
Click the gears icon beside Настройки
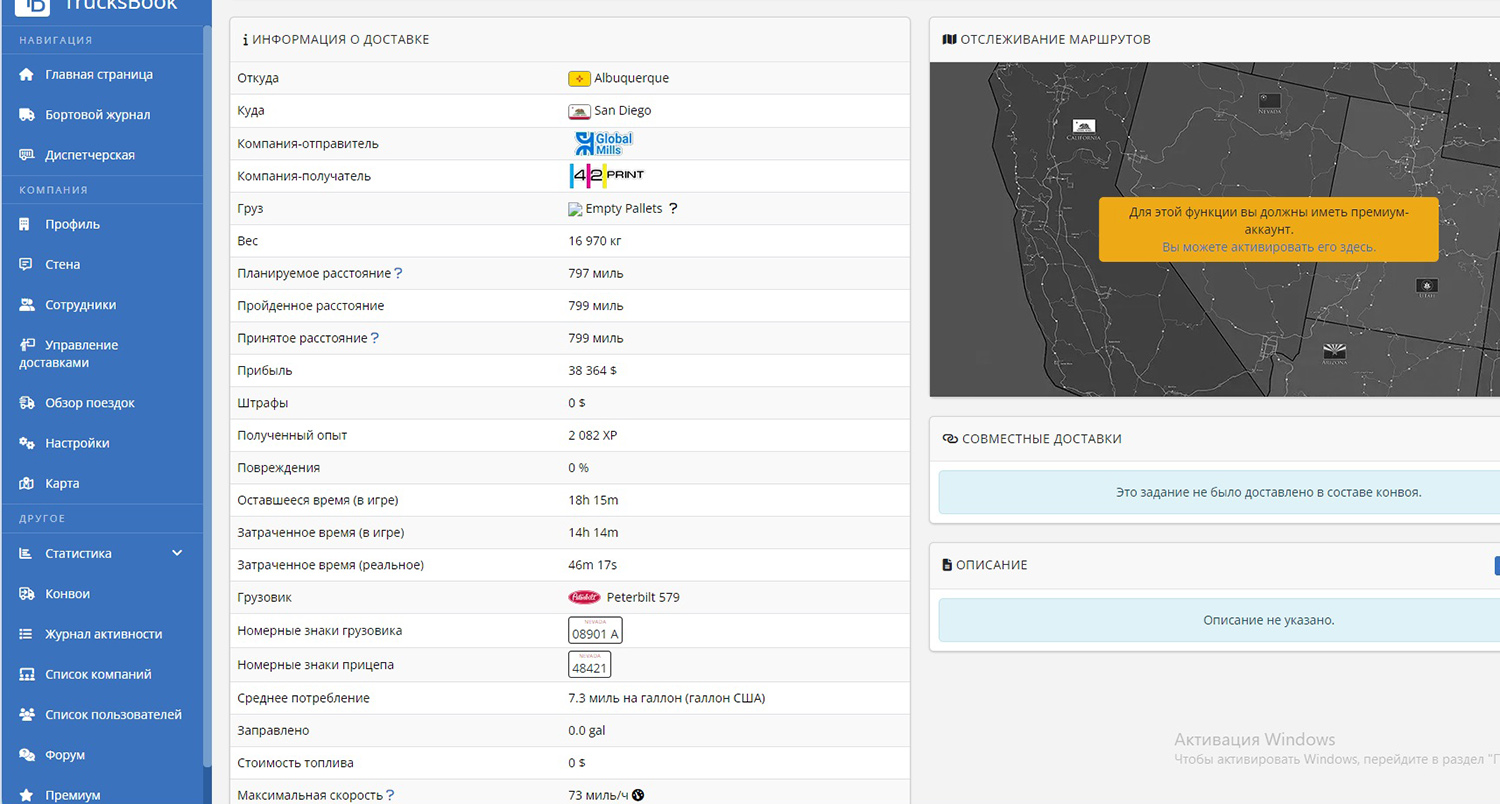point(27,443)
